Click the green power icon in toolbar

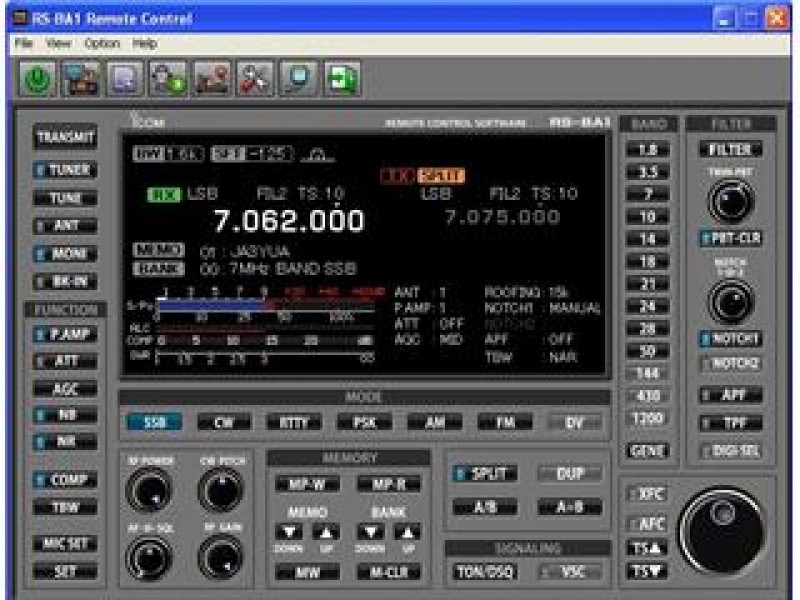click(x=37, y=79)
